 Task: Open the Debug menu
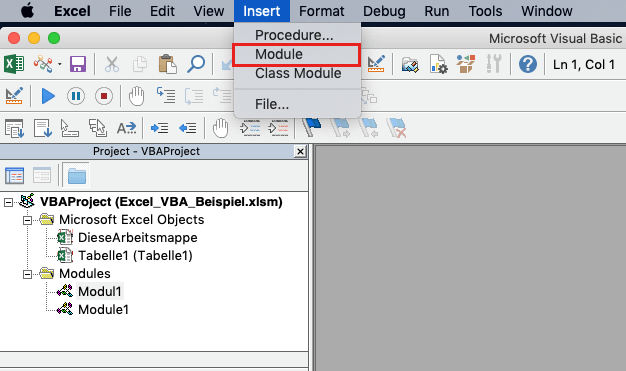pos(384,11)
